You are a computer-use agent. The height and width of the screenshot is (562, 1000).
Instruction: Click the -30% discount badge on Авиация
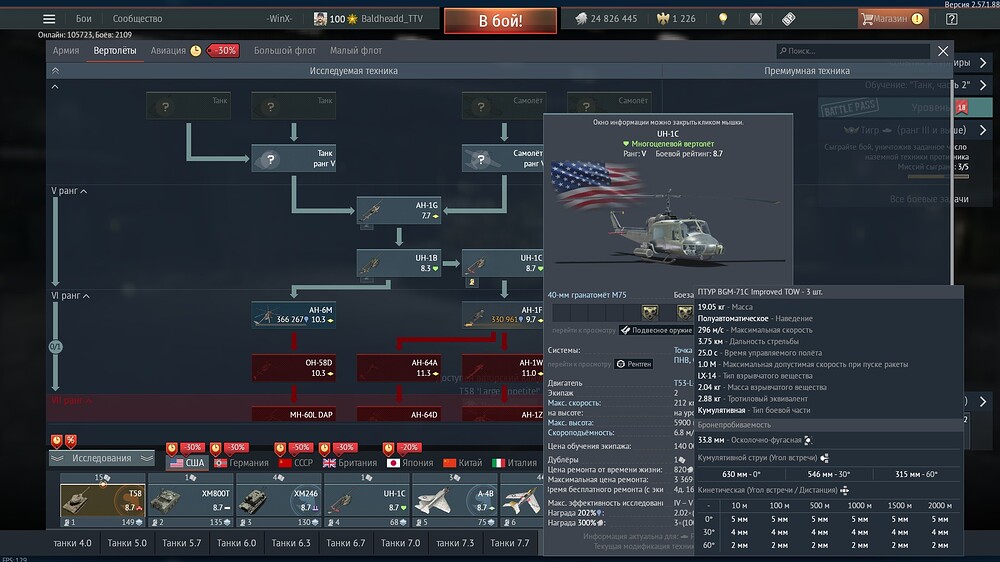click(x=223, y=50)
